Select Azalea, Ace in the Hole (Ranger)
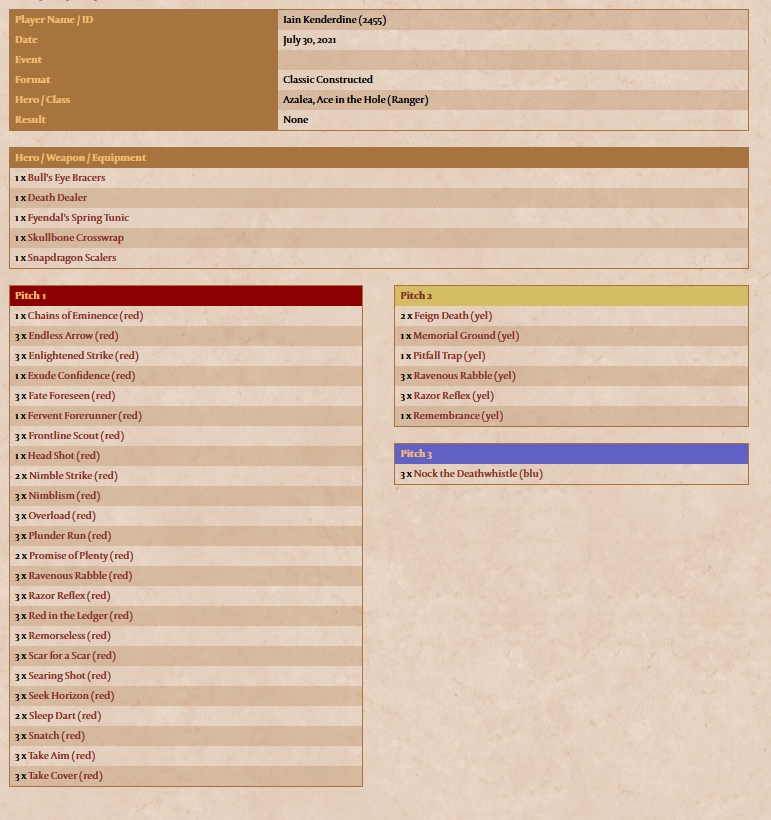The width and height of the screenshot is (771, 820). tap(356, 99)
